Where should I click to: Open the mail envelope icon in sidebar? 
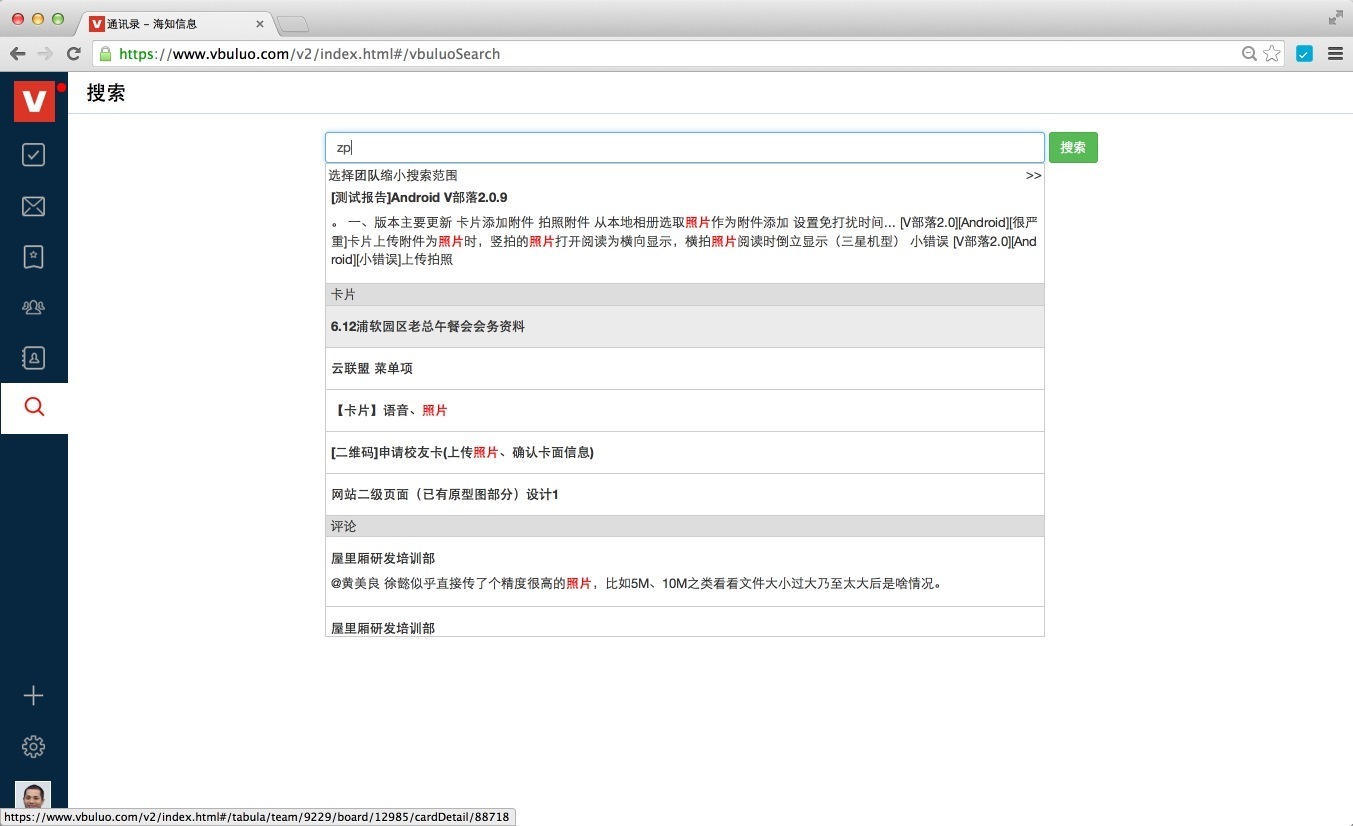(x=34, y=206)
